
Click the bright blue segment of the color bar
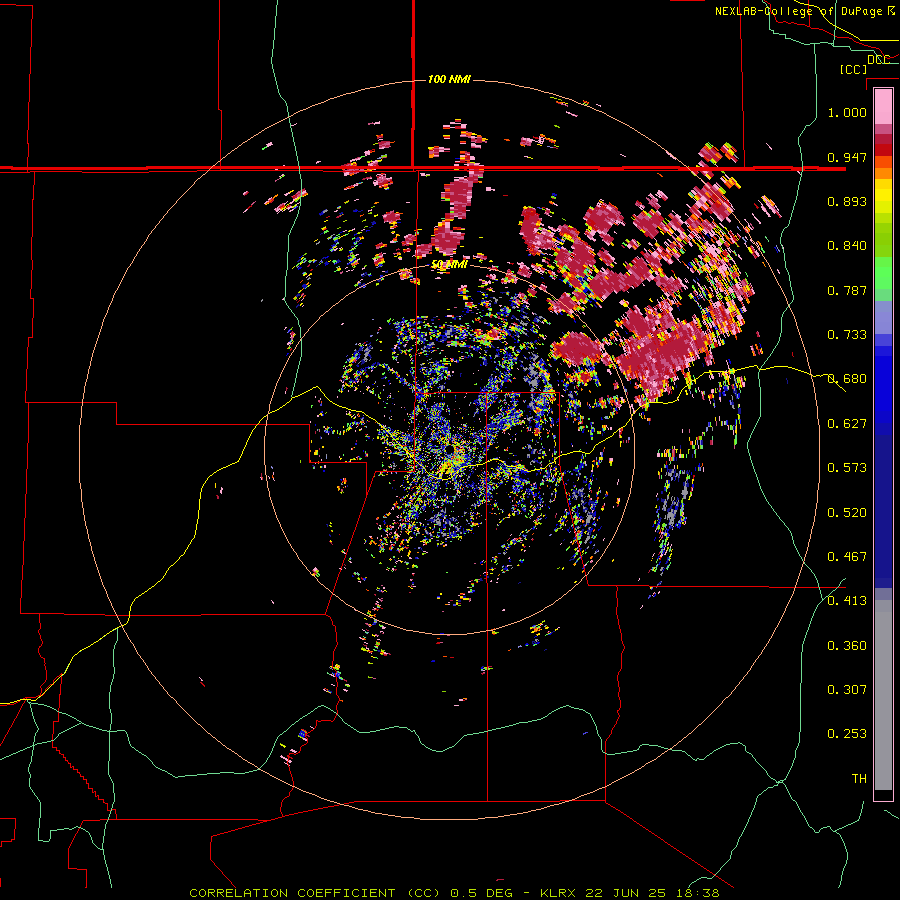pos(883,390)
